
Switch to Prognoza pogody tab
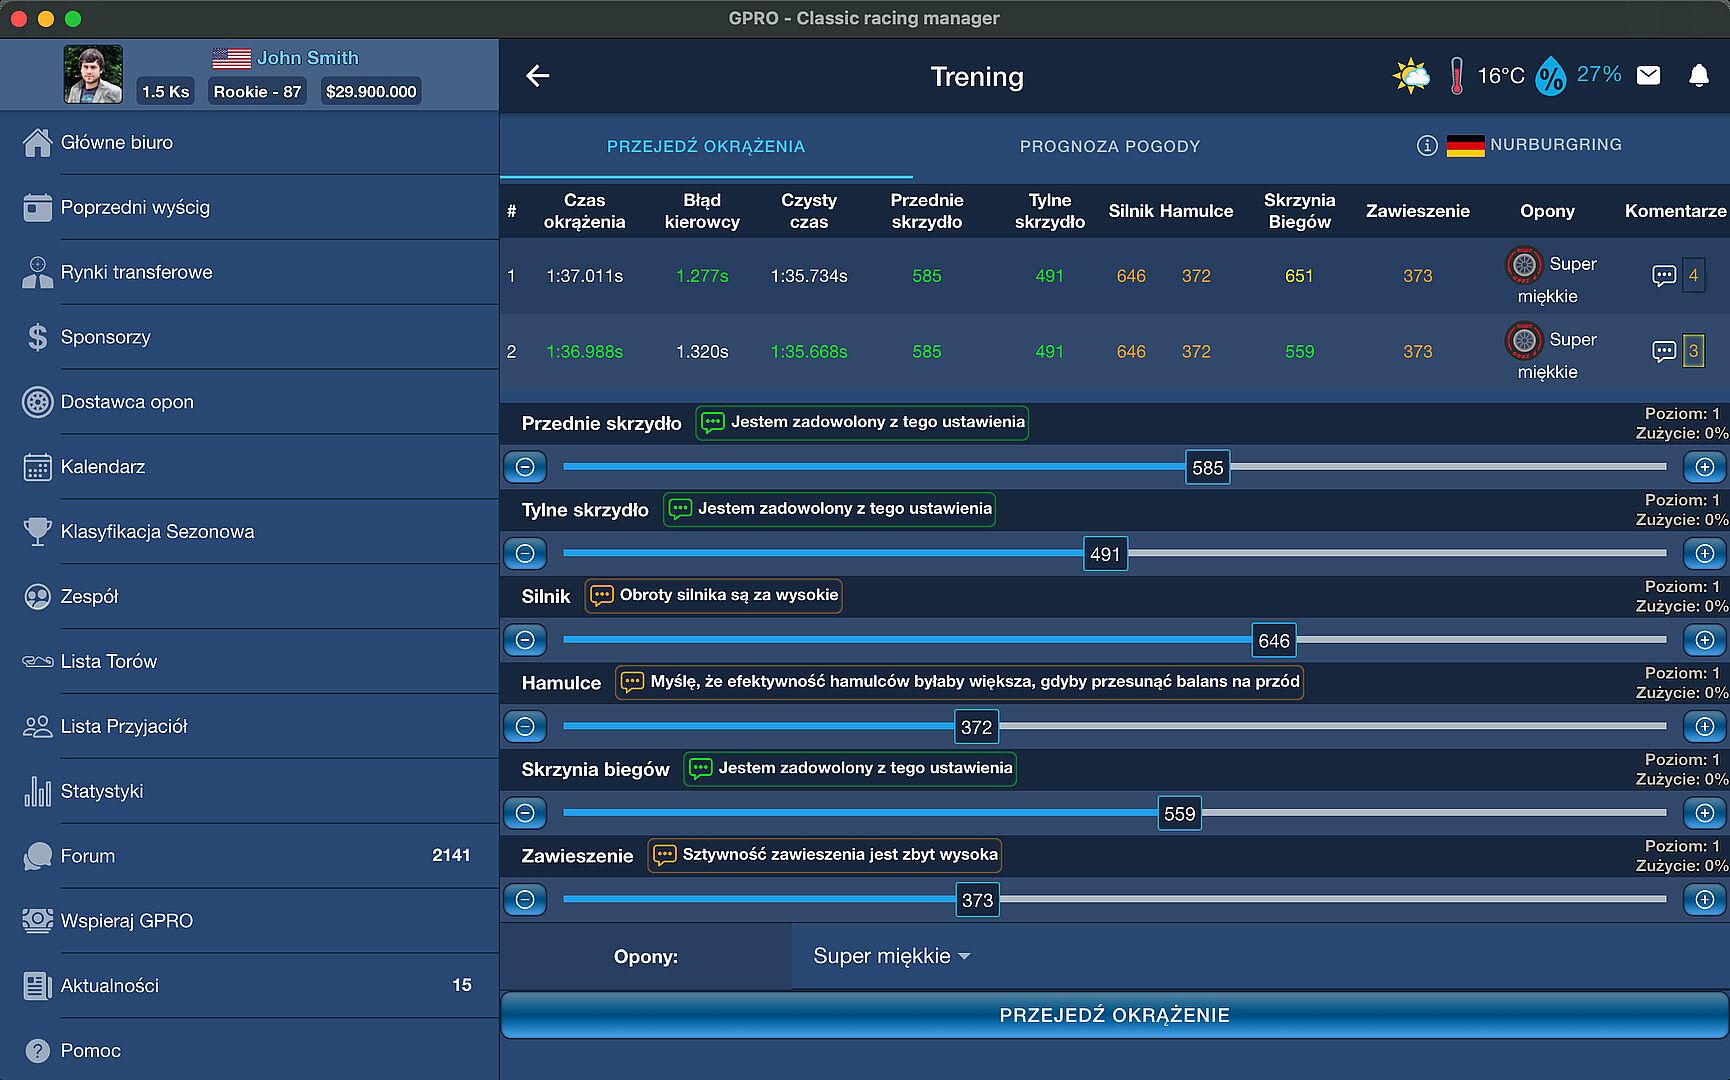pyautogui.click(x=1110, y=146)
